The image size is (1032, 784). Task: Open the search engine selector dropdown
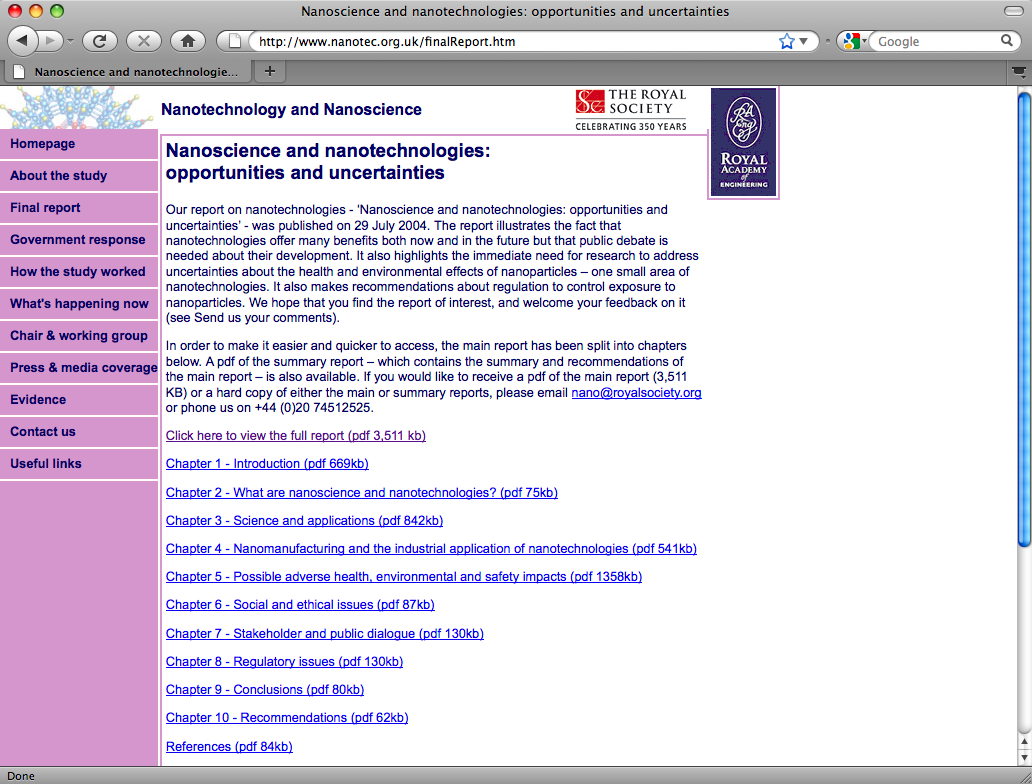[854, 41]
